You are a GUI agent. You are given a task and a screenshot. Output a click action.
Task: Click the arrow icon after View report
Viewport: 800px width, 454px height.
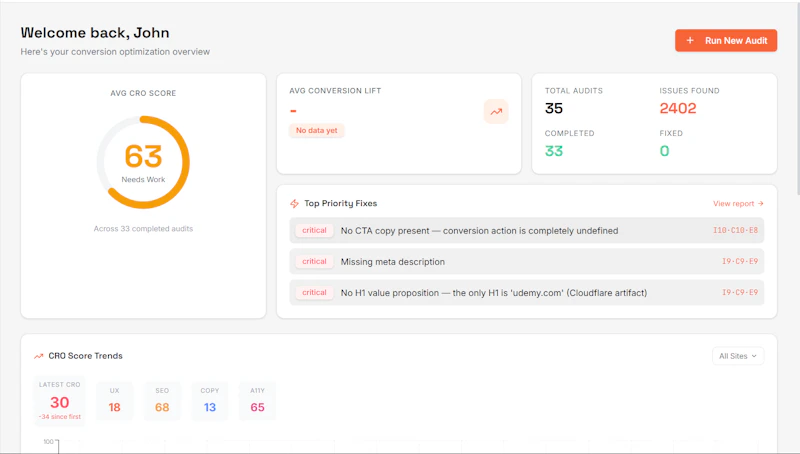(760, 204)
